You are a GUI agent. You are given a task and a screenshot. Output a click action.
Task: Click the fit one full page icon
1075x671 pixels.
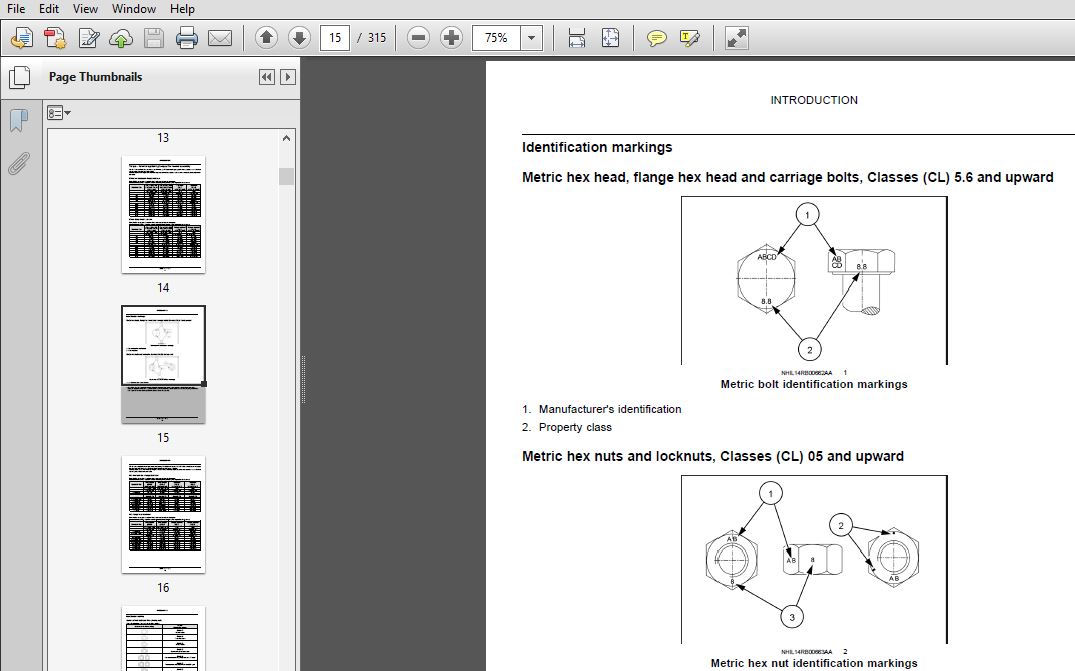coord(610,38)
